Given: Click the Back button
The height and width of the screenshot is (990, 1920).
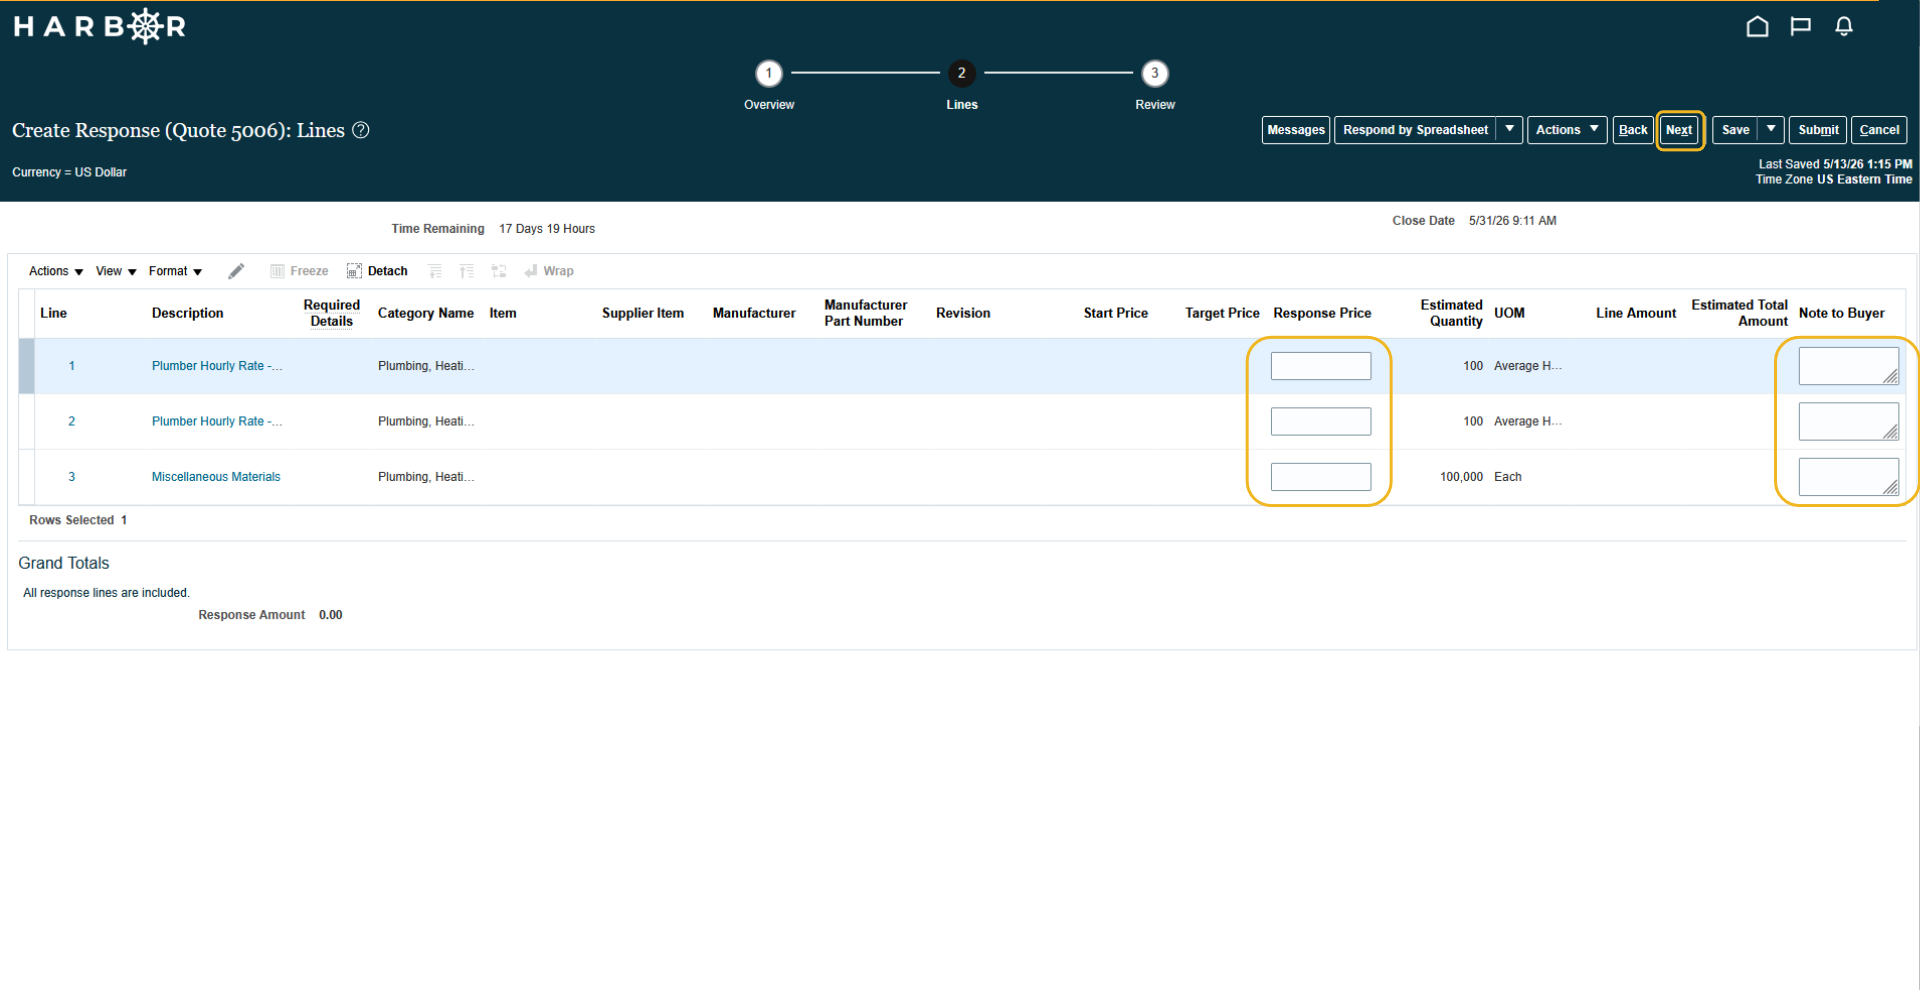Looking at the screenshot, I should point(1633,130).
